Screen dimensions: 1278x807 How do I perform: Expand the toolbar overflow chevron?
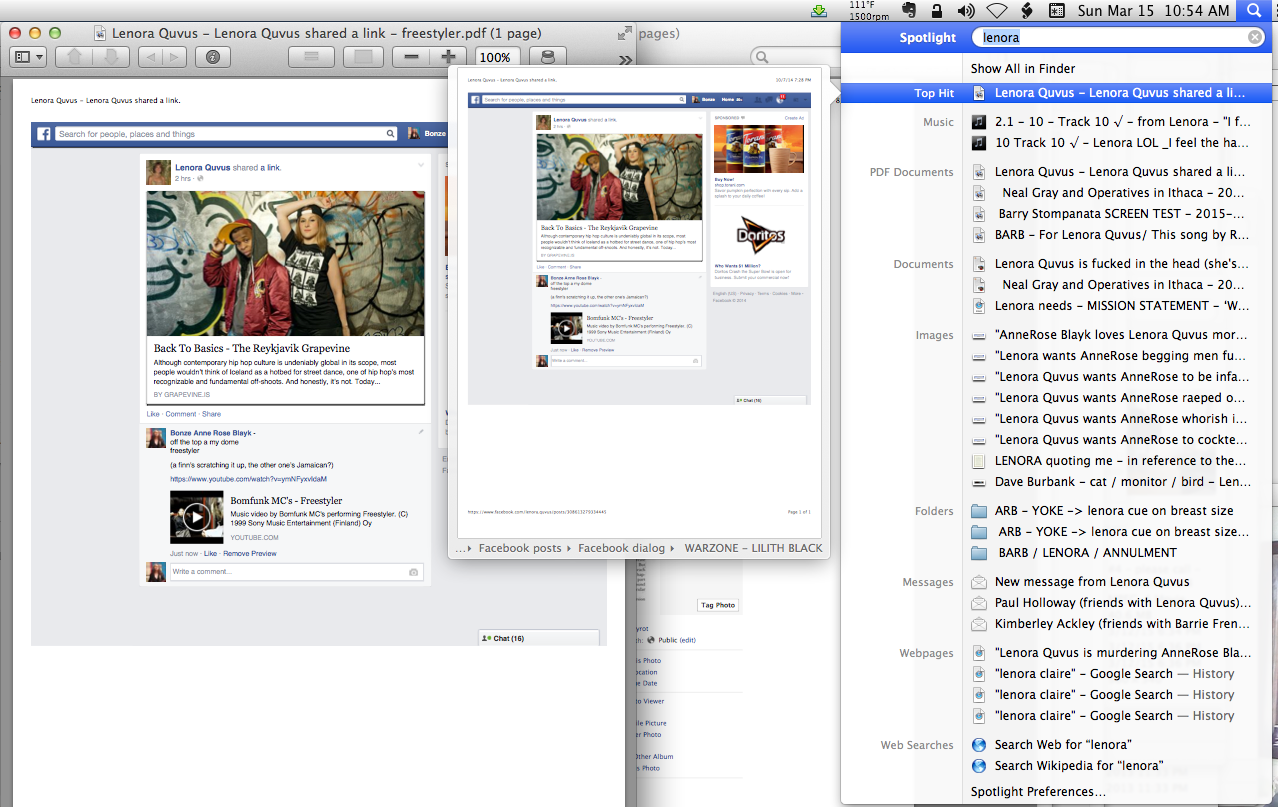pos(626,59)
